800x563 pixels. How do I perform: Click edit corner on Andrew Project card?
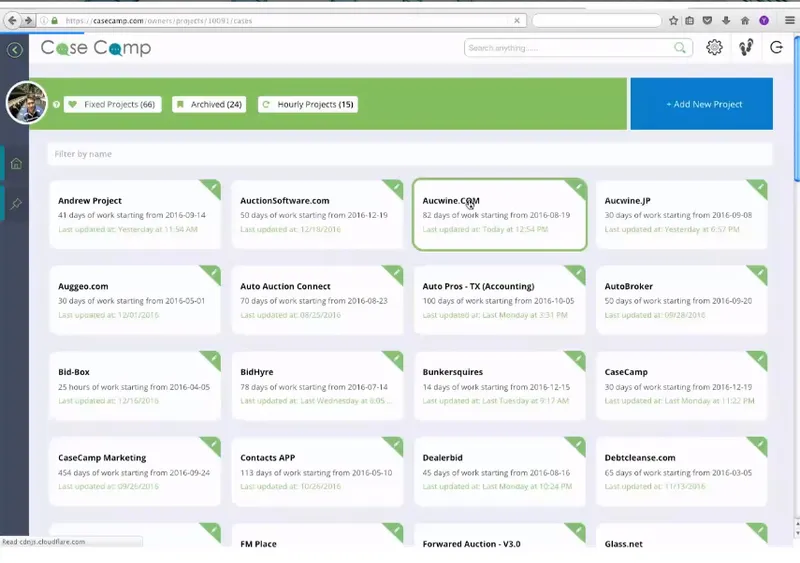pos(214,187)
